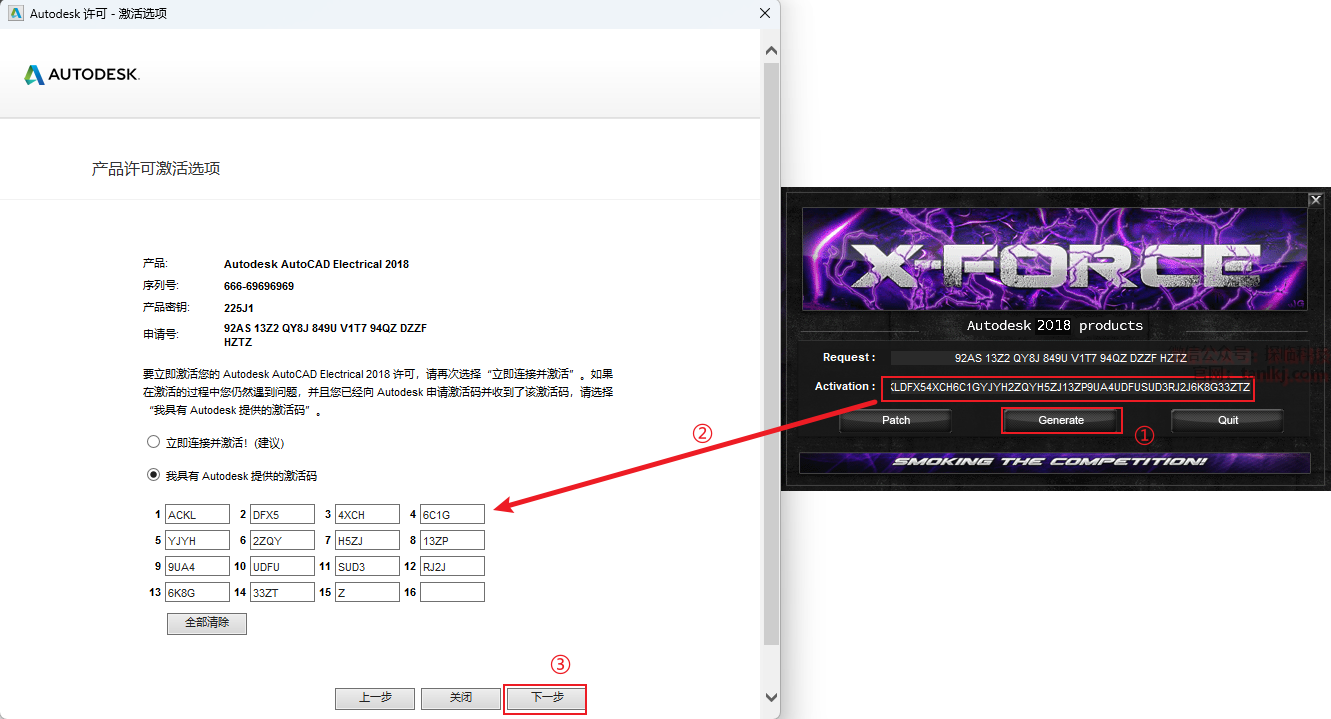Click activation code field 6 containing 2ZQY

tap(282, 540)
